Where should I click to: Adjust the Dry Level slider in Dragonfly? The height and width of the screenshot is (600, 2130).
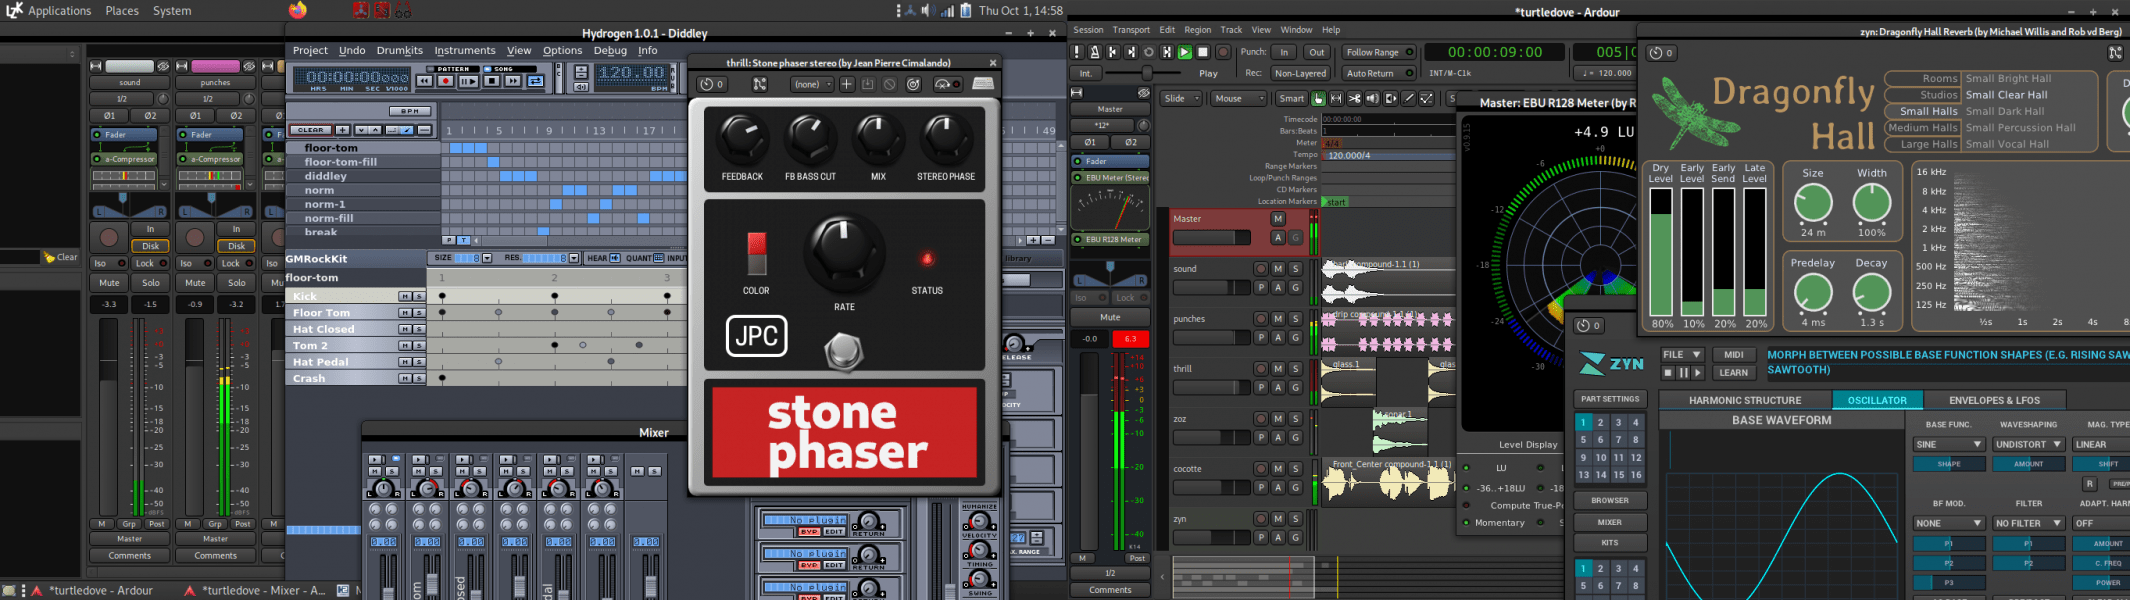pyautogui.click(x=1661, y=252)
